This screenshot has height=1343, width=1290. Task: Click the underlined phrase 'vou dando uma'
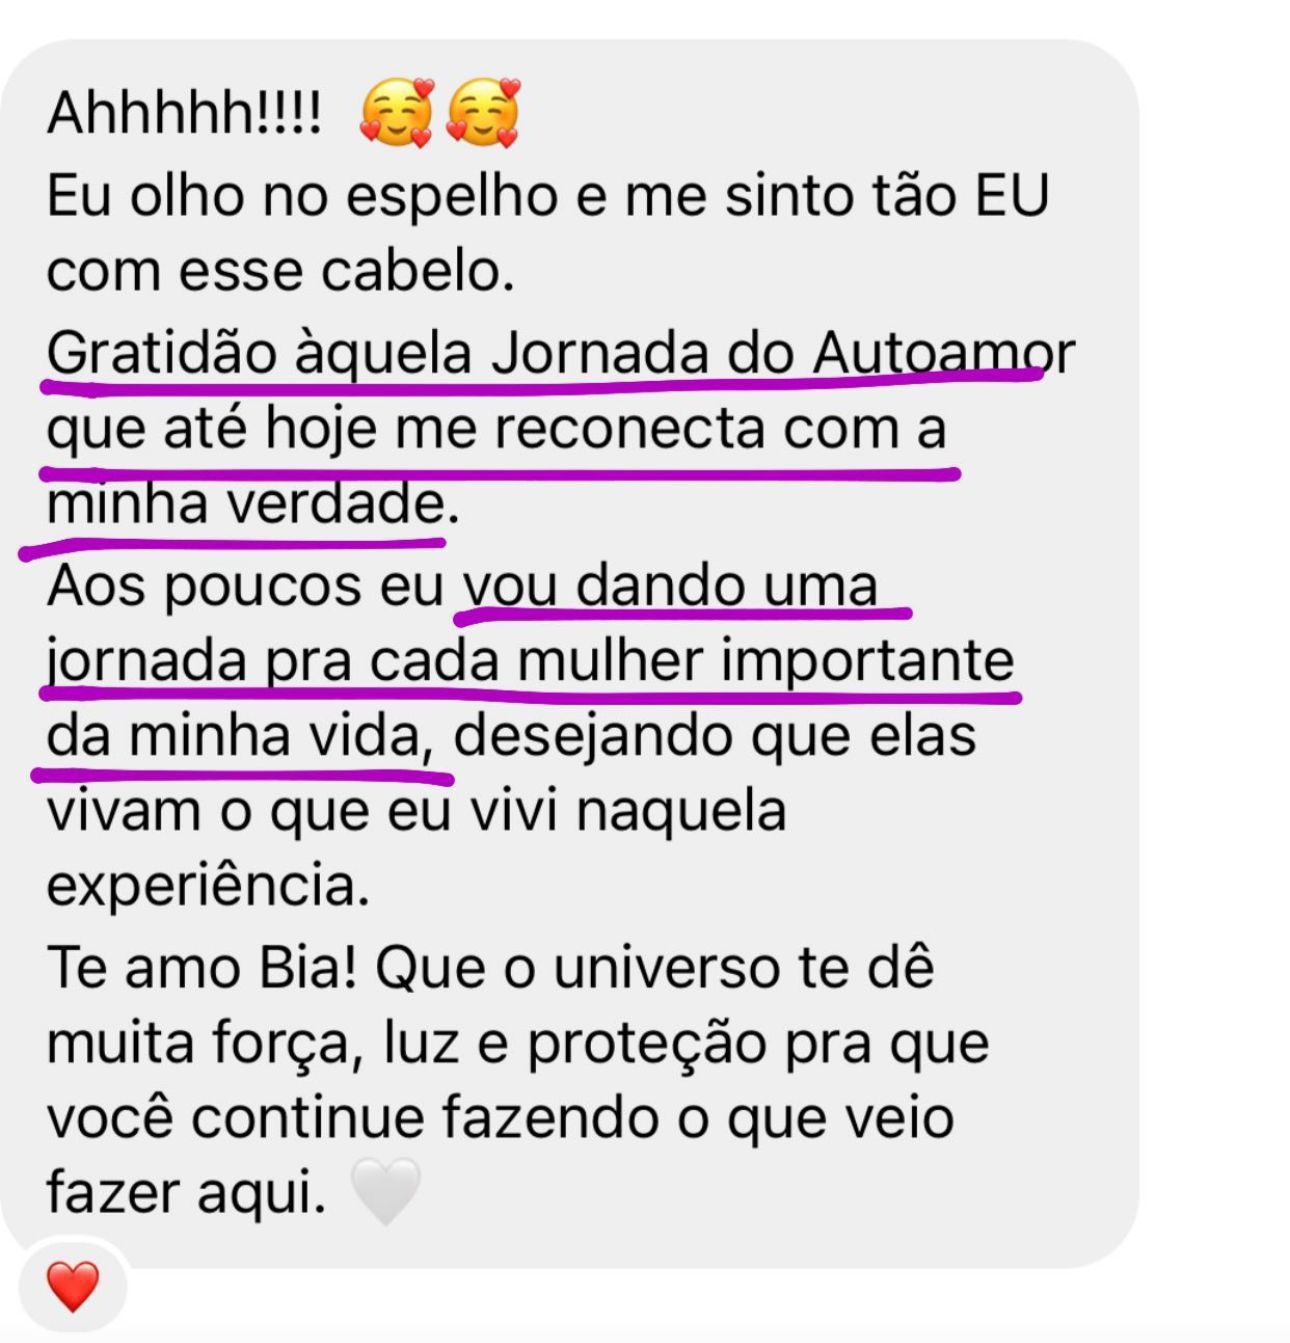(x=669, y=586)
